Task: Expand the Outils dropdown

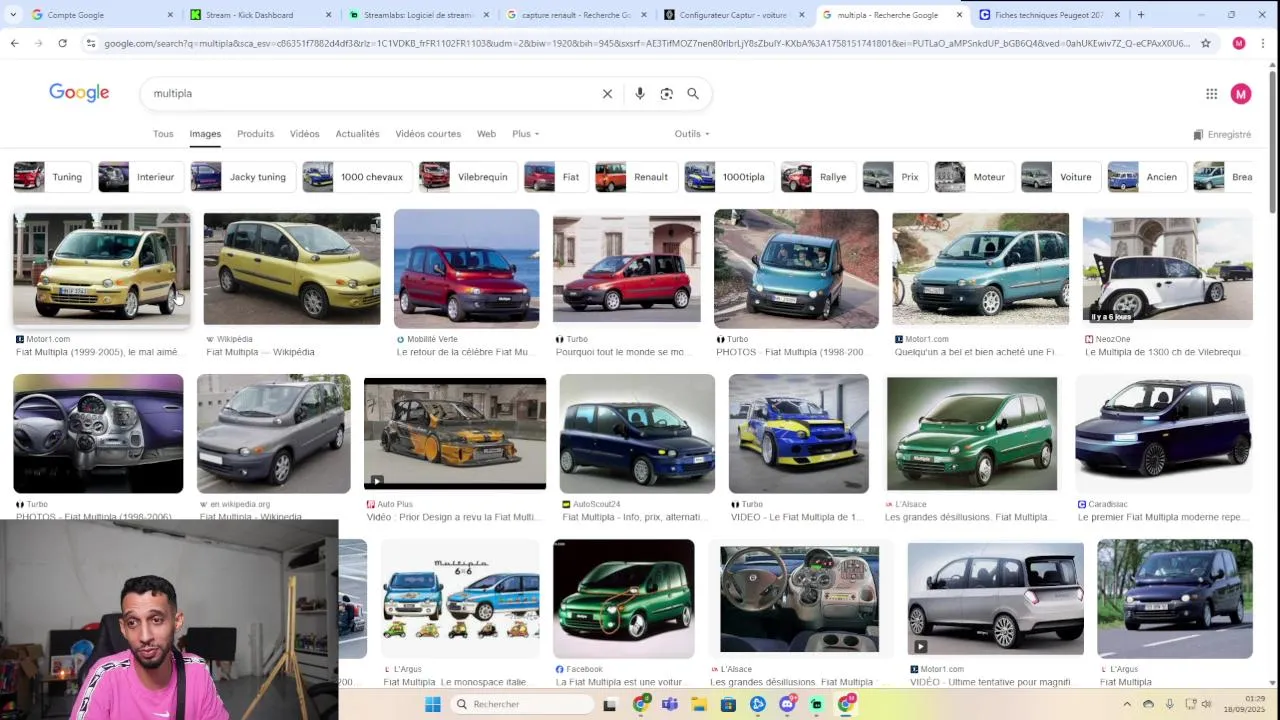Action: pyautogui.click(x=691, y=133)
